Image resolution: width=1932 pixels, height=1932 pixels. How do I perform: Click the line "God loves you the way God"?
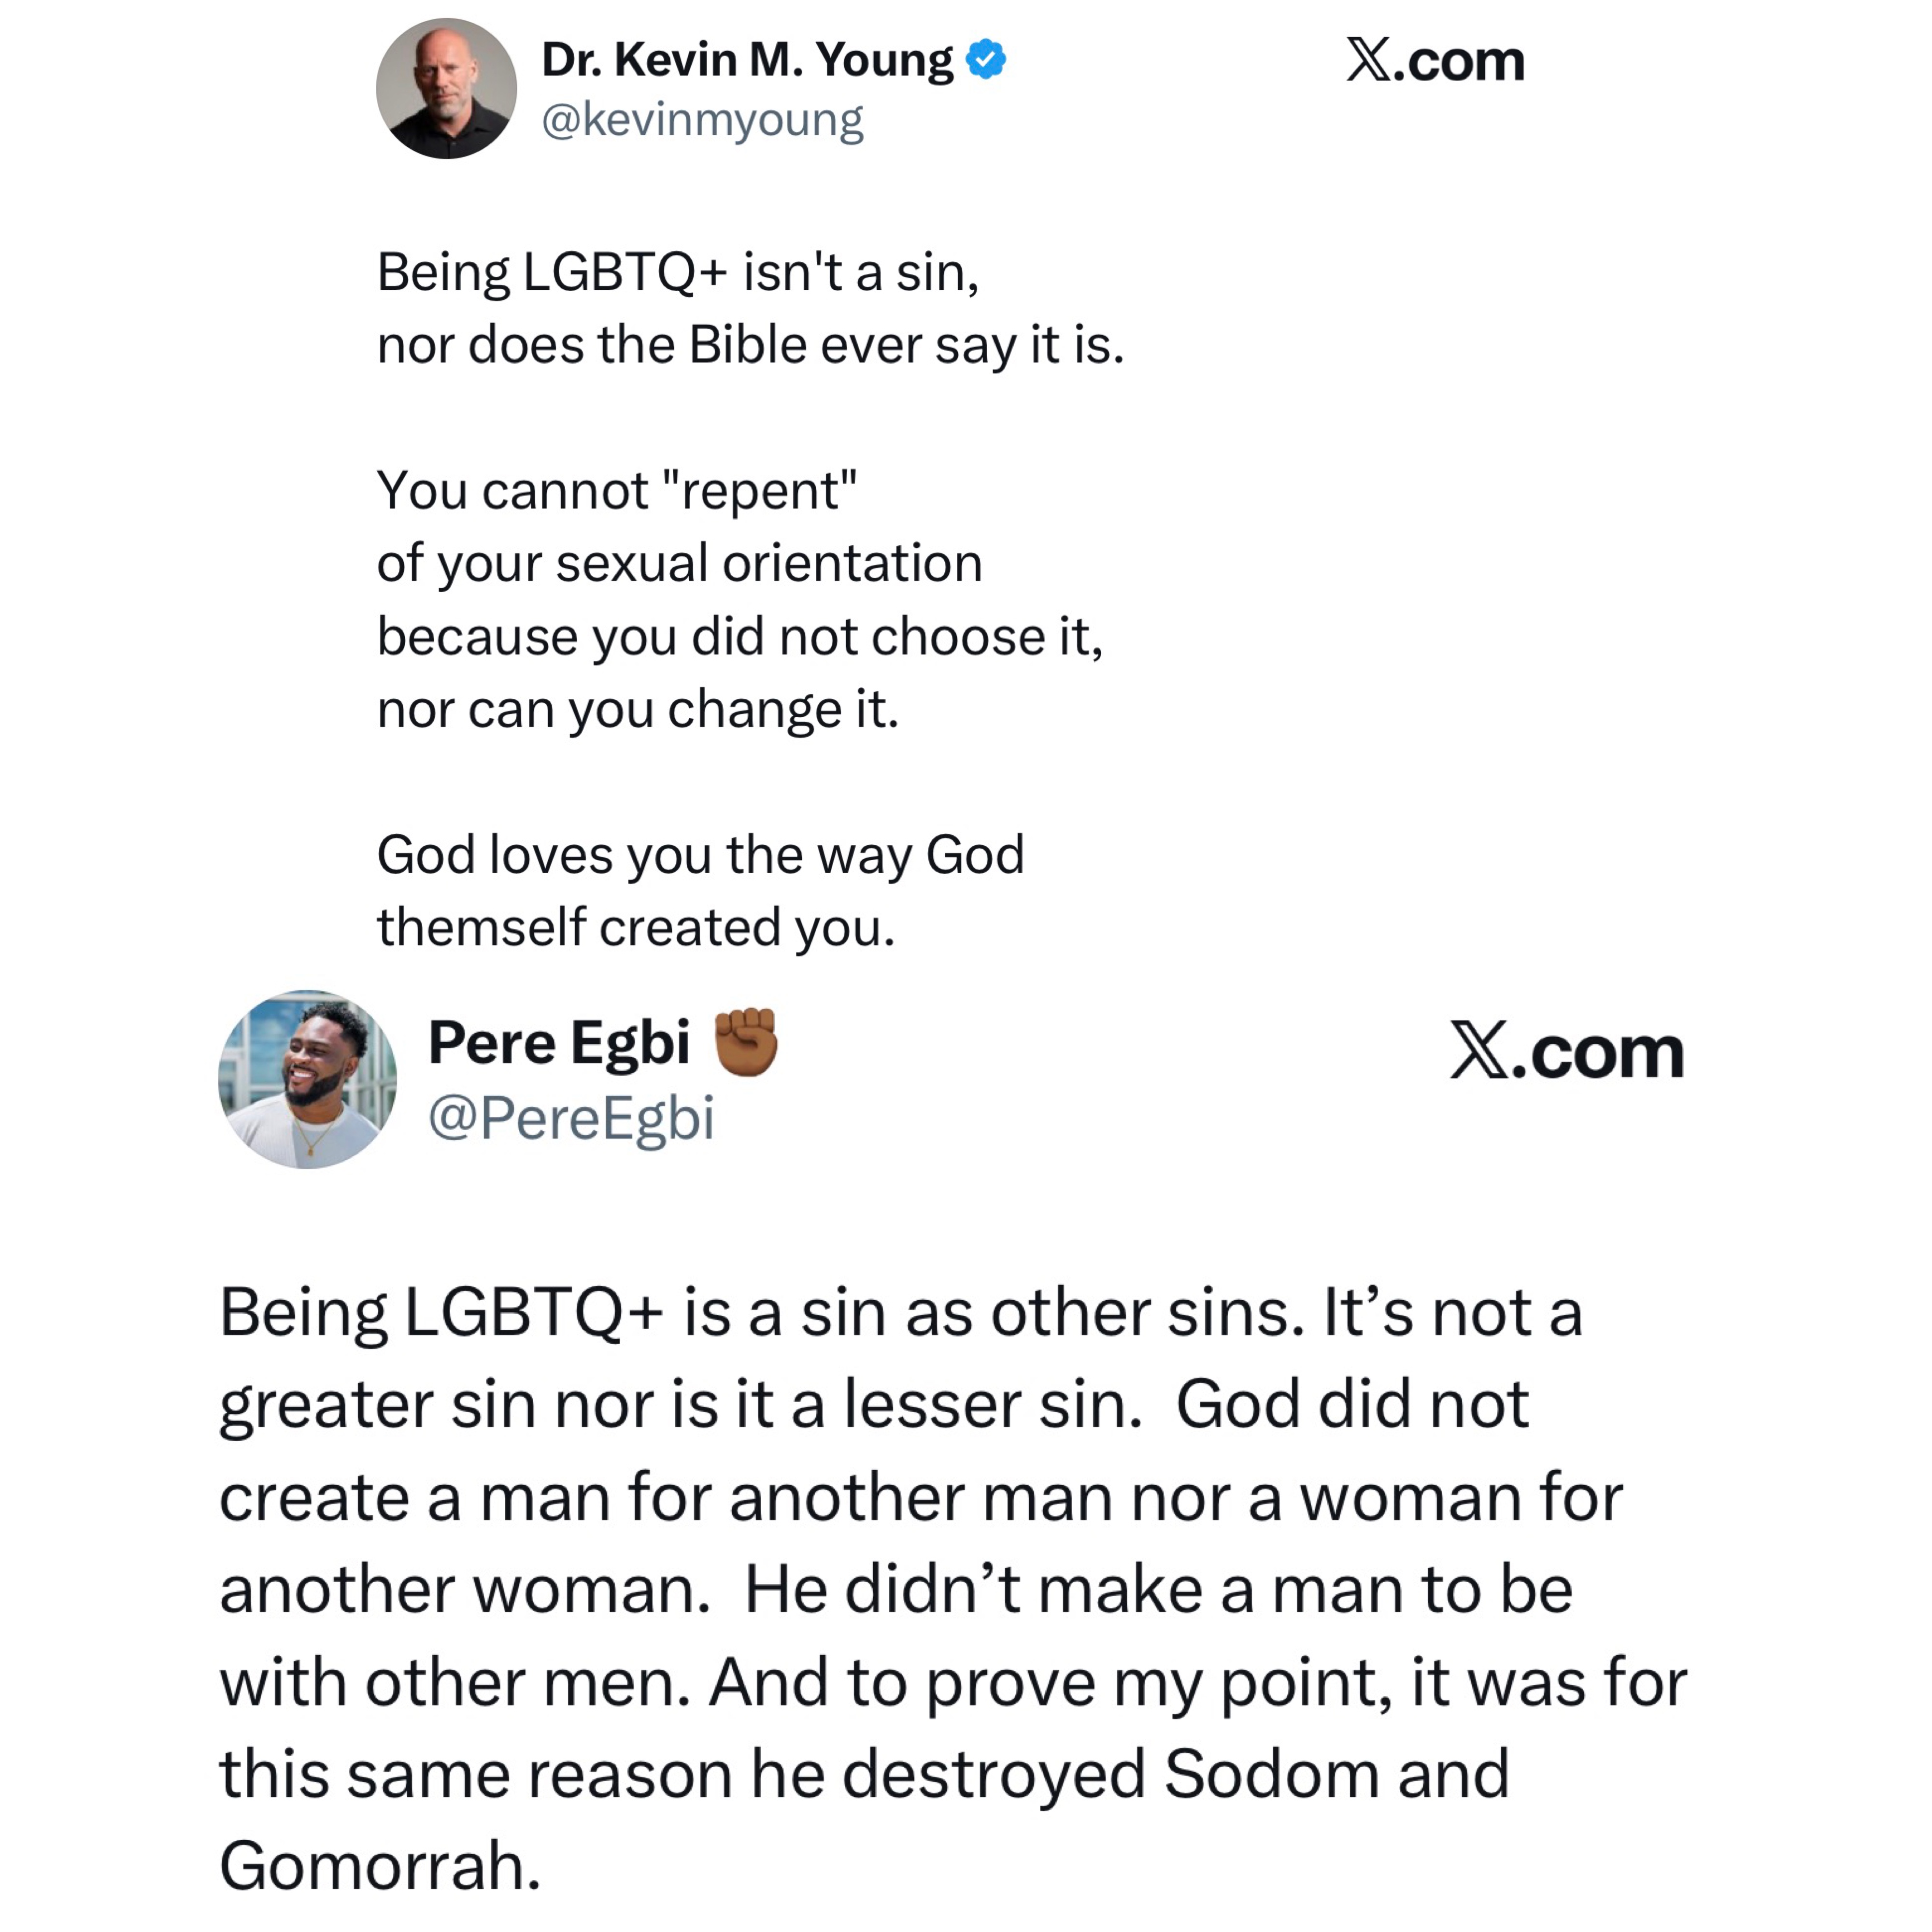pos(700,855)
